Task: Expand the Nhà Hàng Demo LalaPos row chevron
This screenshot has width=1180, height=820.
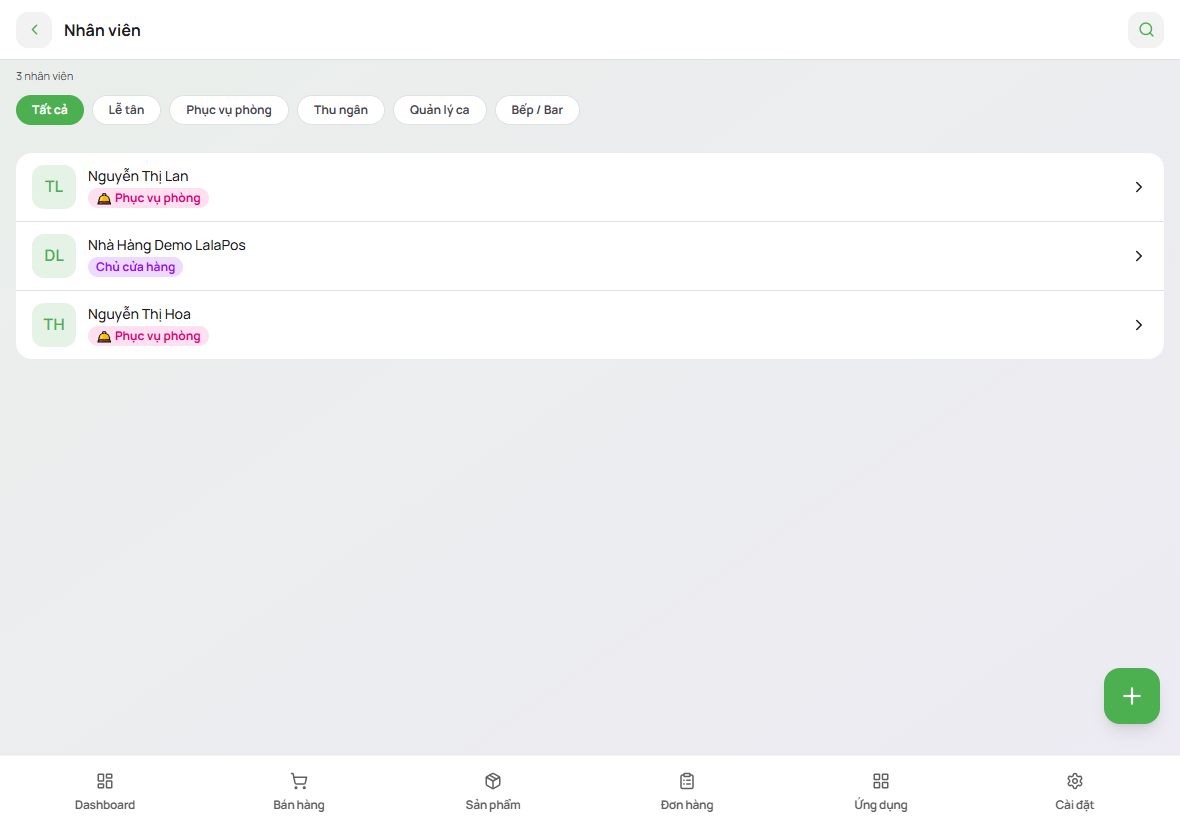Action: [1139, 256]
